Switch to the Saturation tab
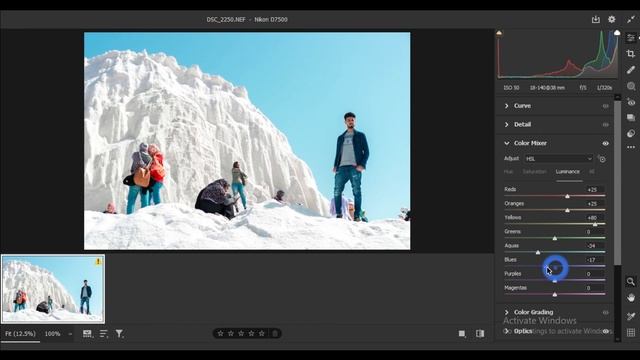The image size is (640, 360). pos(534,172)
